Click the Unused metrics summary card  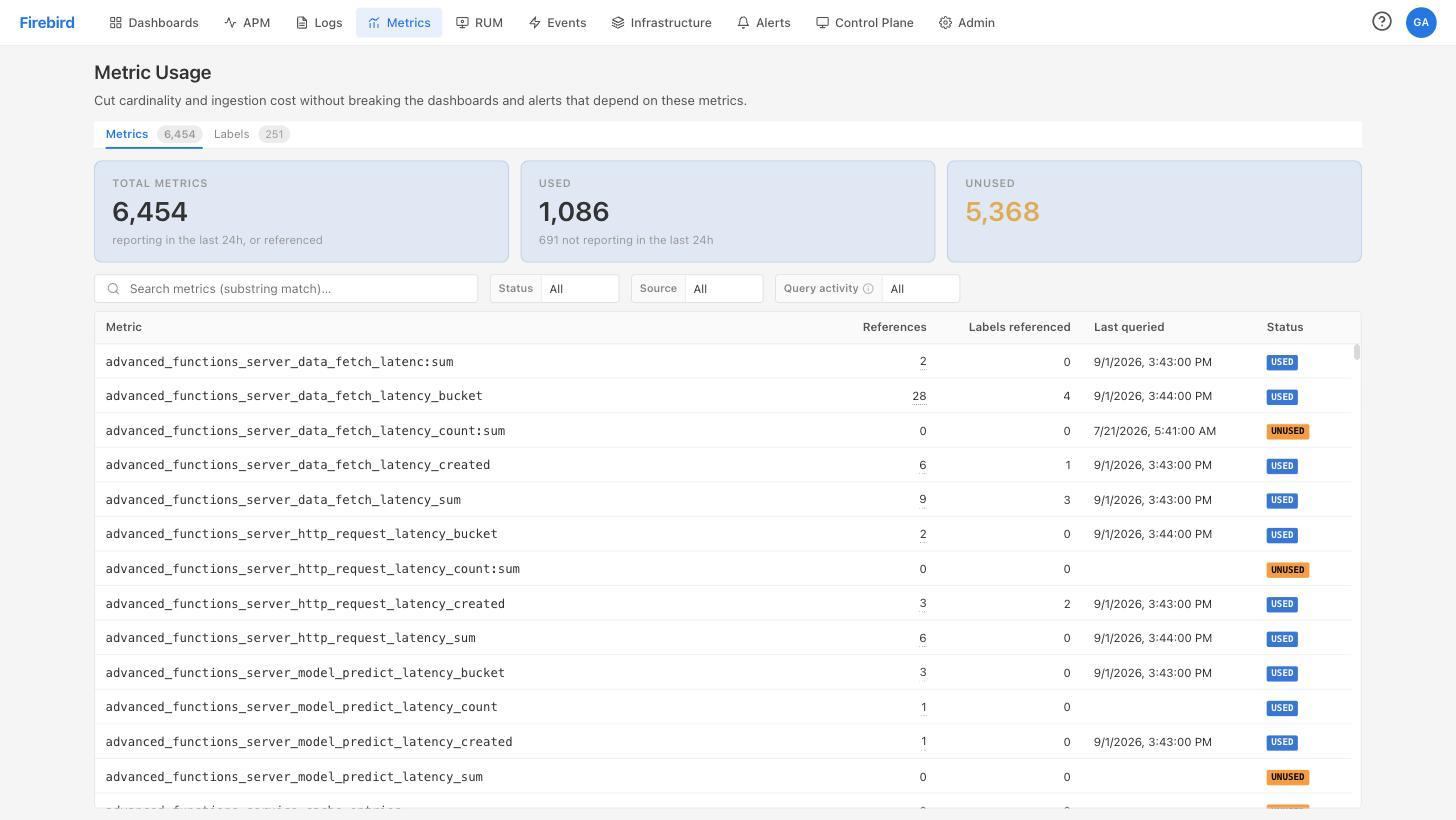(1154, 211)
